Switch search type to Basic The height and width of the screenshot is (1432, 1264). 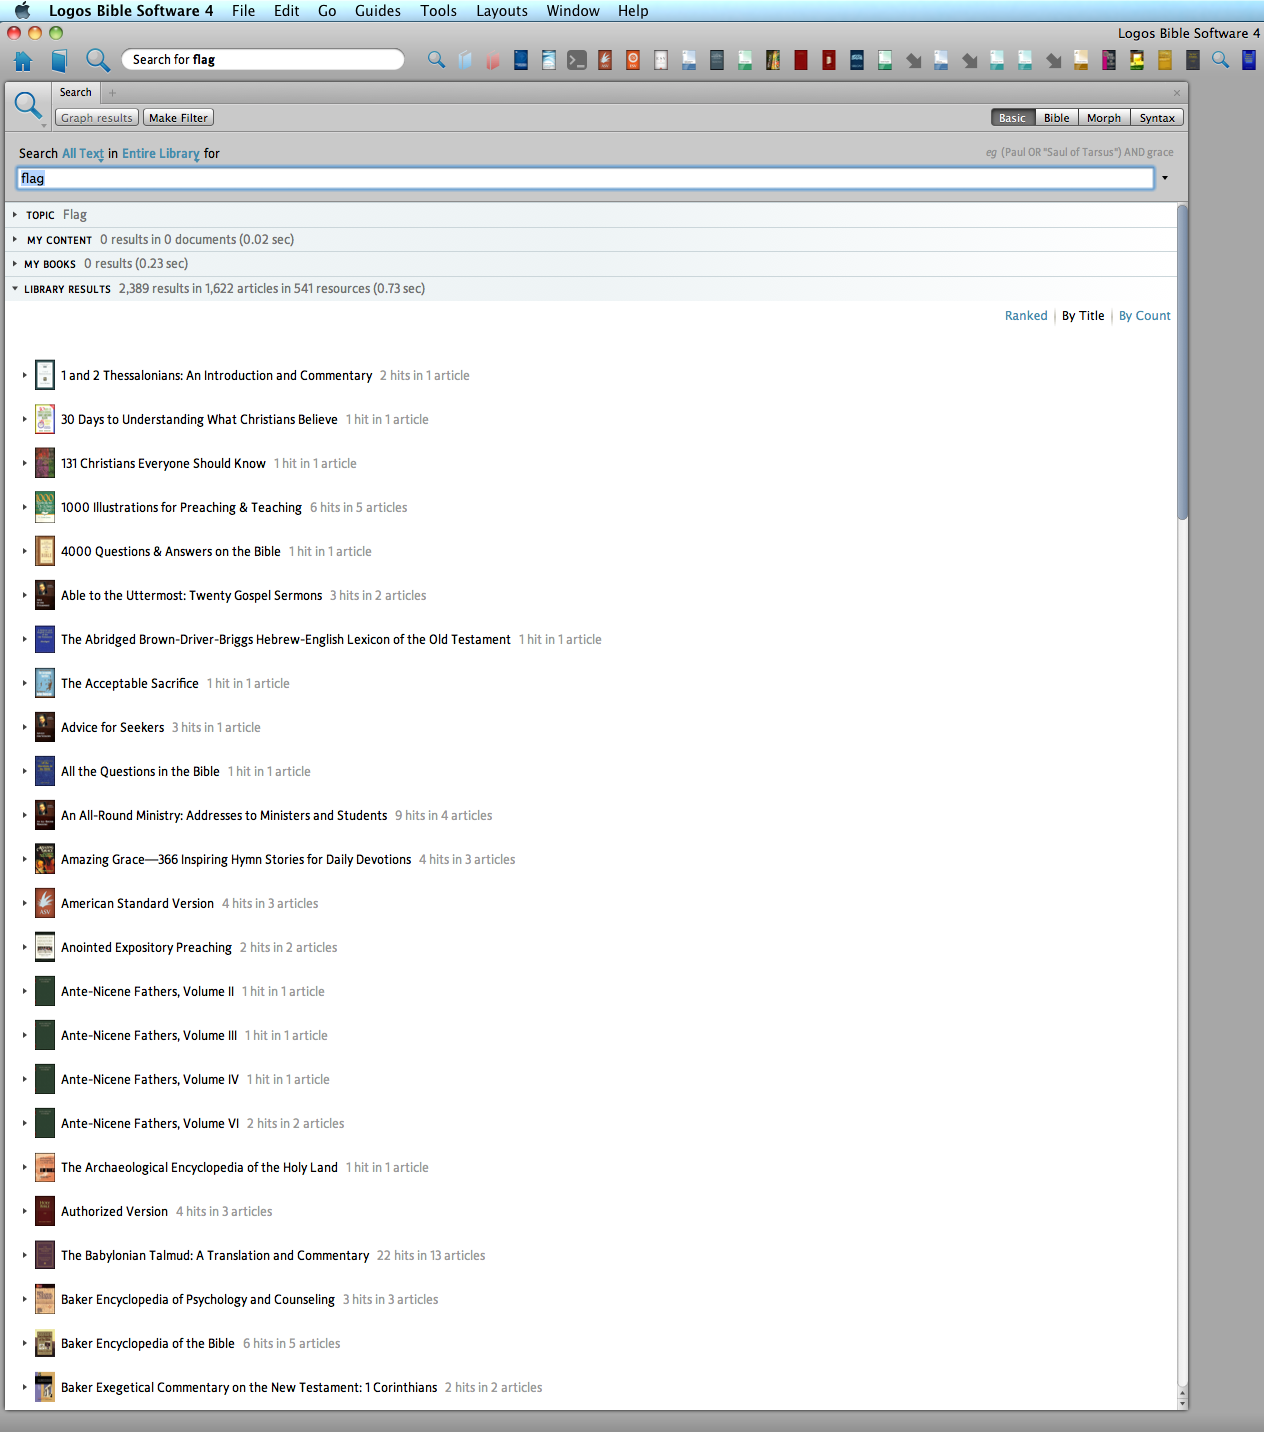(1012, 118)
